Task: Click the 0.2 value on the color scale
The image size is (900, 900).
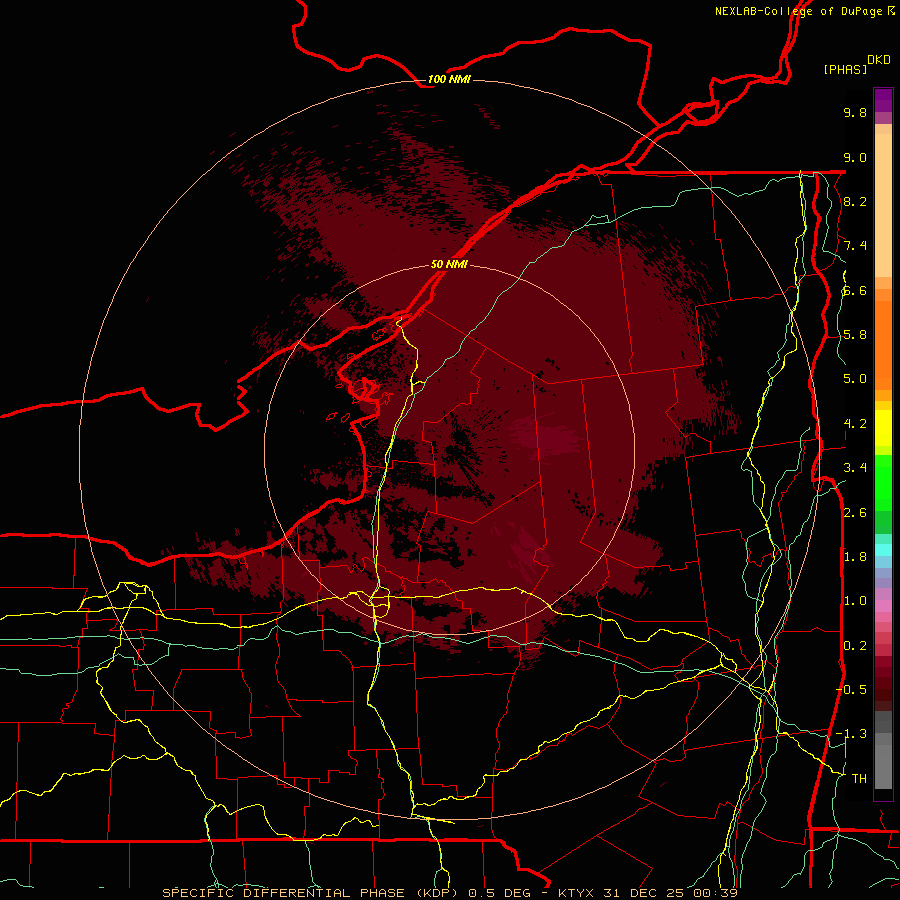Action: tap(855, 646)
